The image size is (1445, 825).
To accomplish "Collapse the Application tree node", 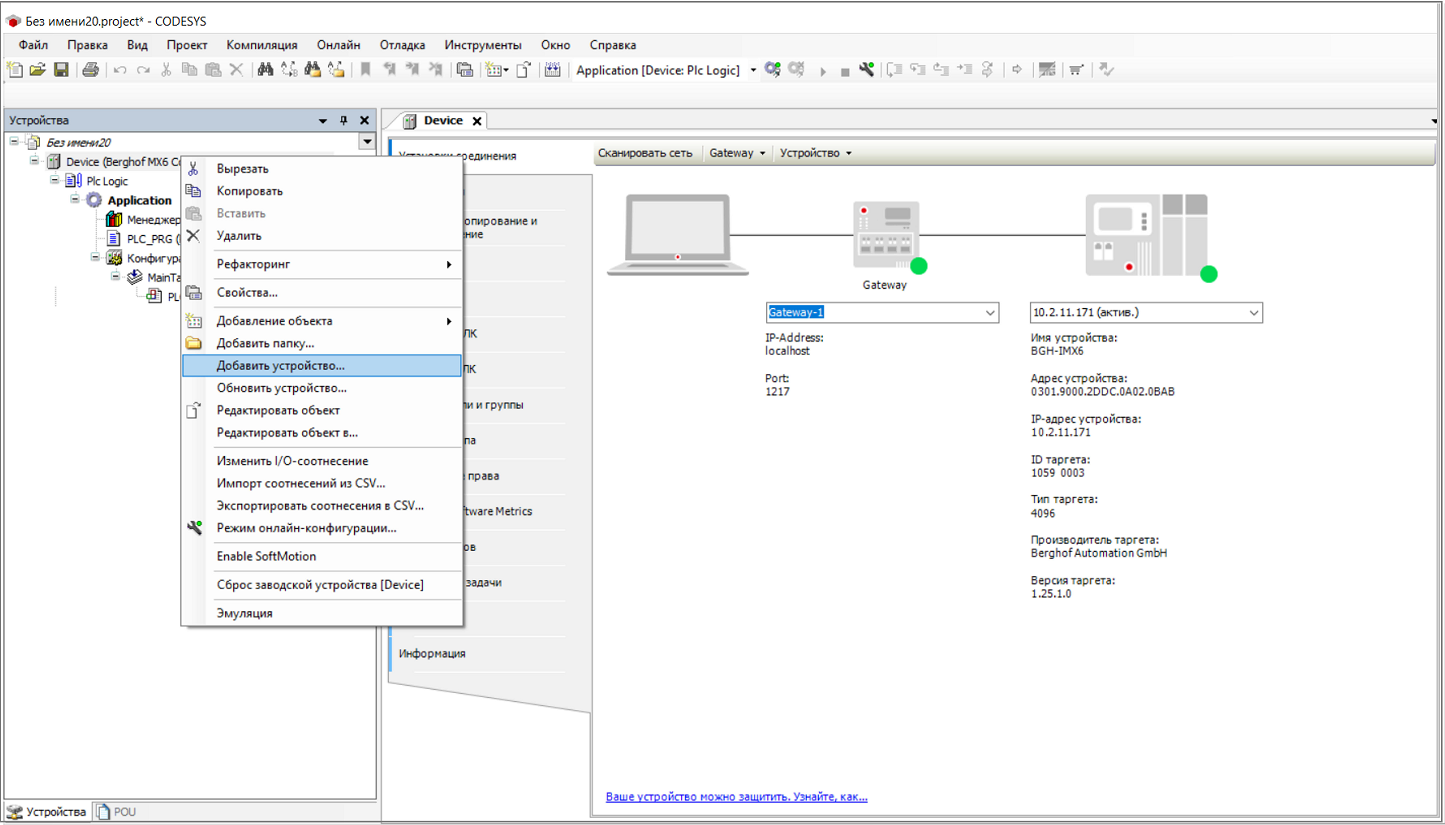I will pyautogui.click(x=74, y=199).
